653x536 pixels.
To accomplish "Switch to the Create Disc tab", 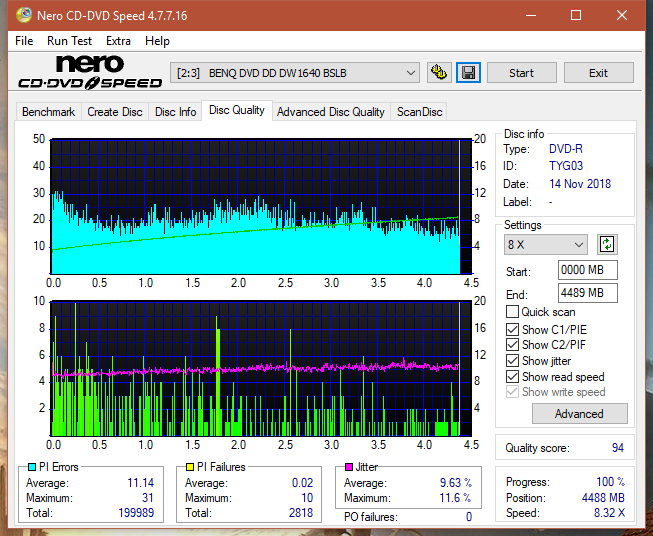I will click(115, 112).
